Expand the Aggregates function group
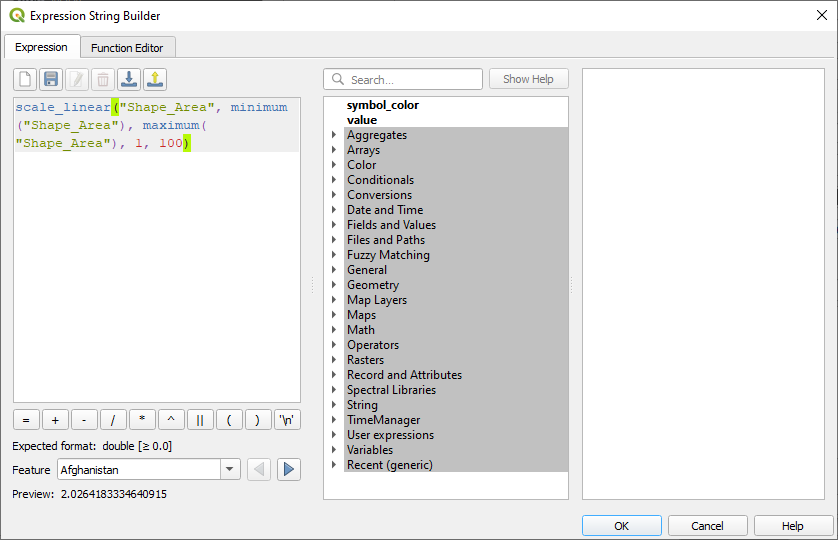Viewport: 838px width, 540px height. click(x=334, y=135)
